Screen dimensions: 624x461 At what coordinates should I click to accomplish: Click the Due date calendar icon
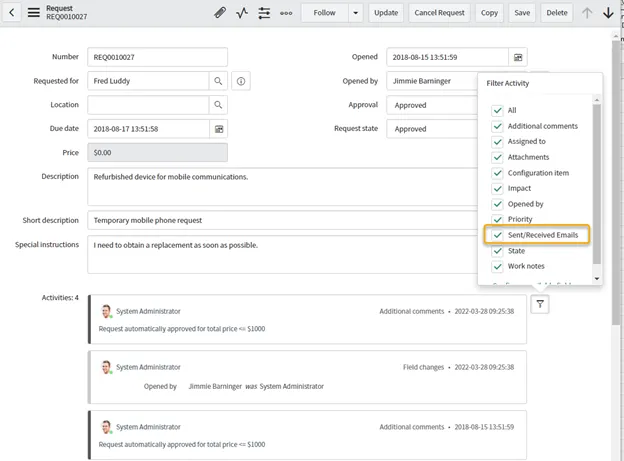[x=218, y=129]
